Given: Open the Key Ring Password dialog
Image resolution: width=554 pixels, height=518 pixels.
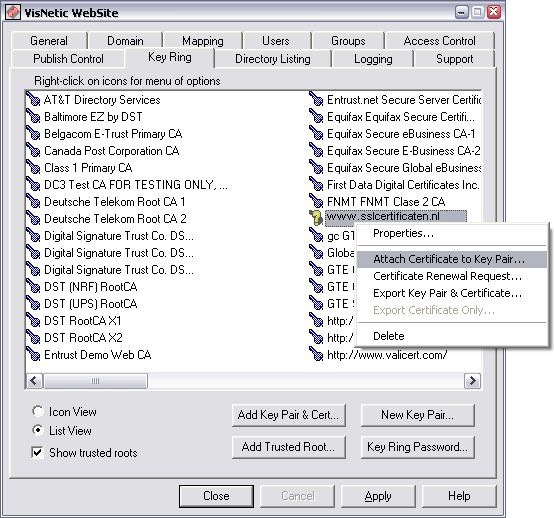Looking at the screenshot, I should click(x=417, y=447).
